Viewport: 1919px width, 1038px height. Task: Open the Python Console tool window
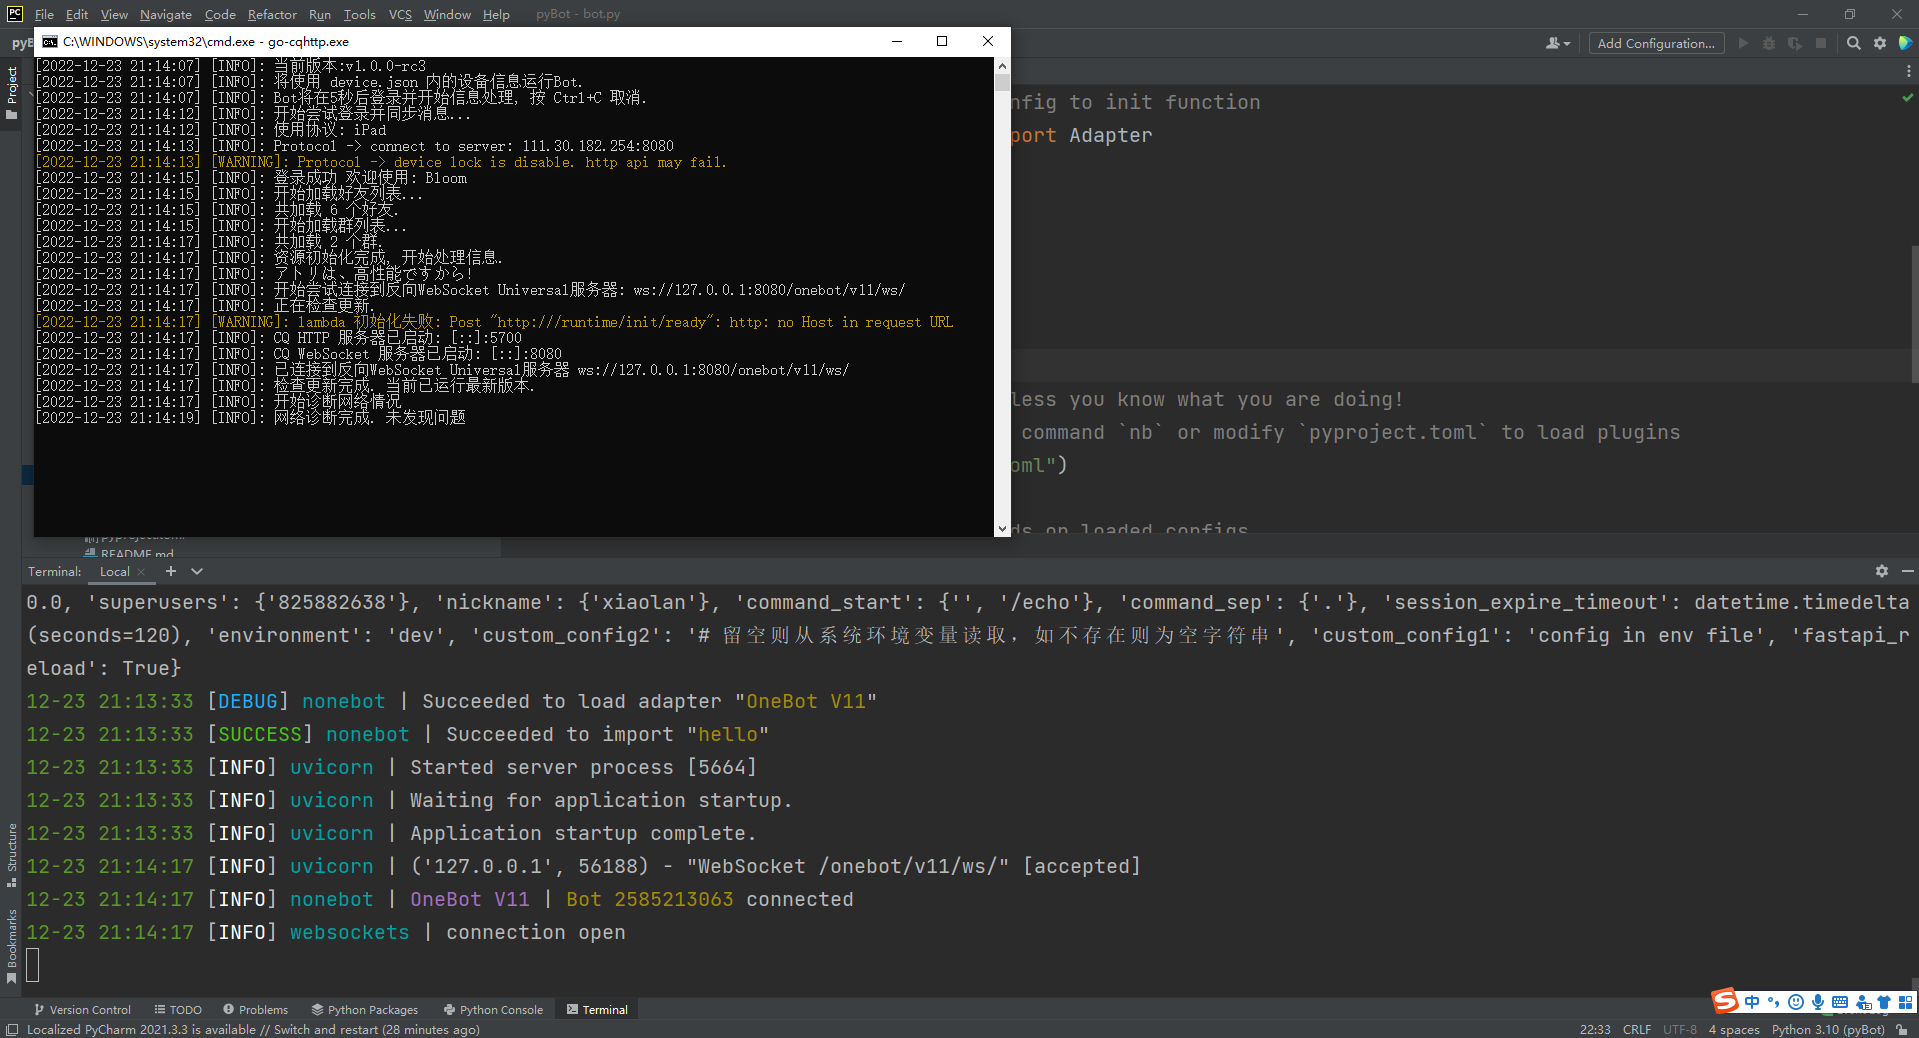(493, 1009)
